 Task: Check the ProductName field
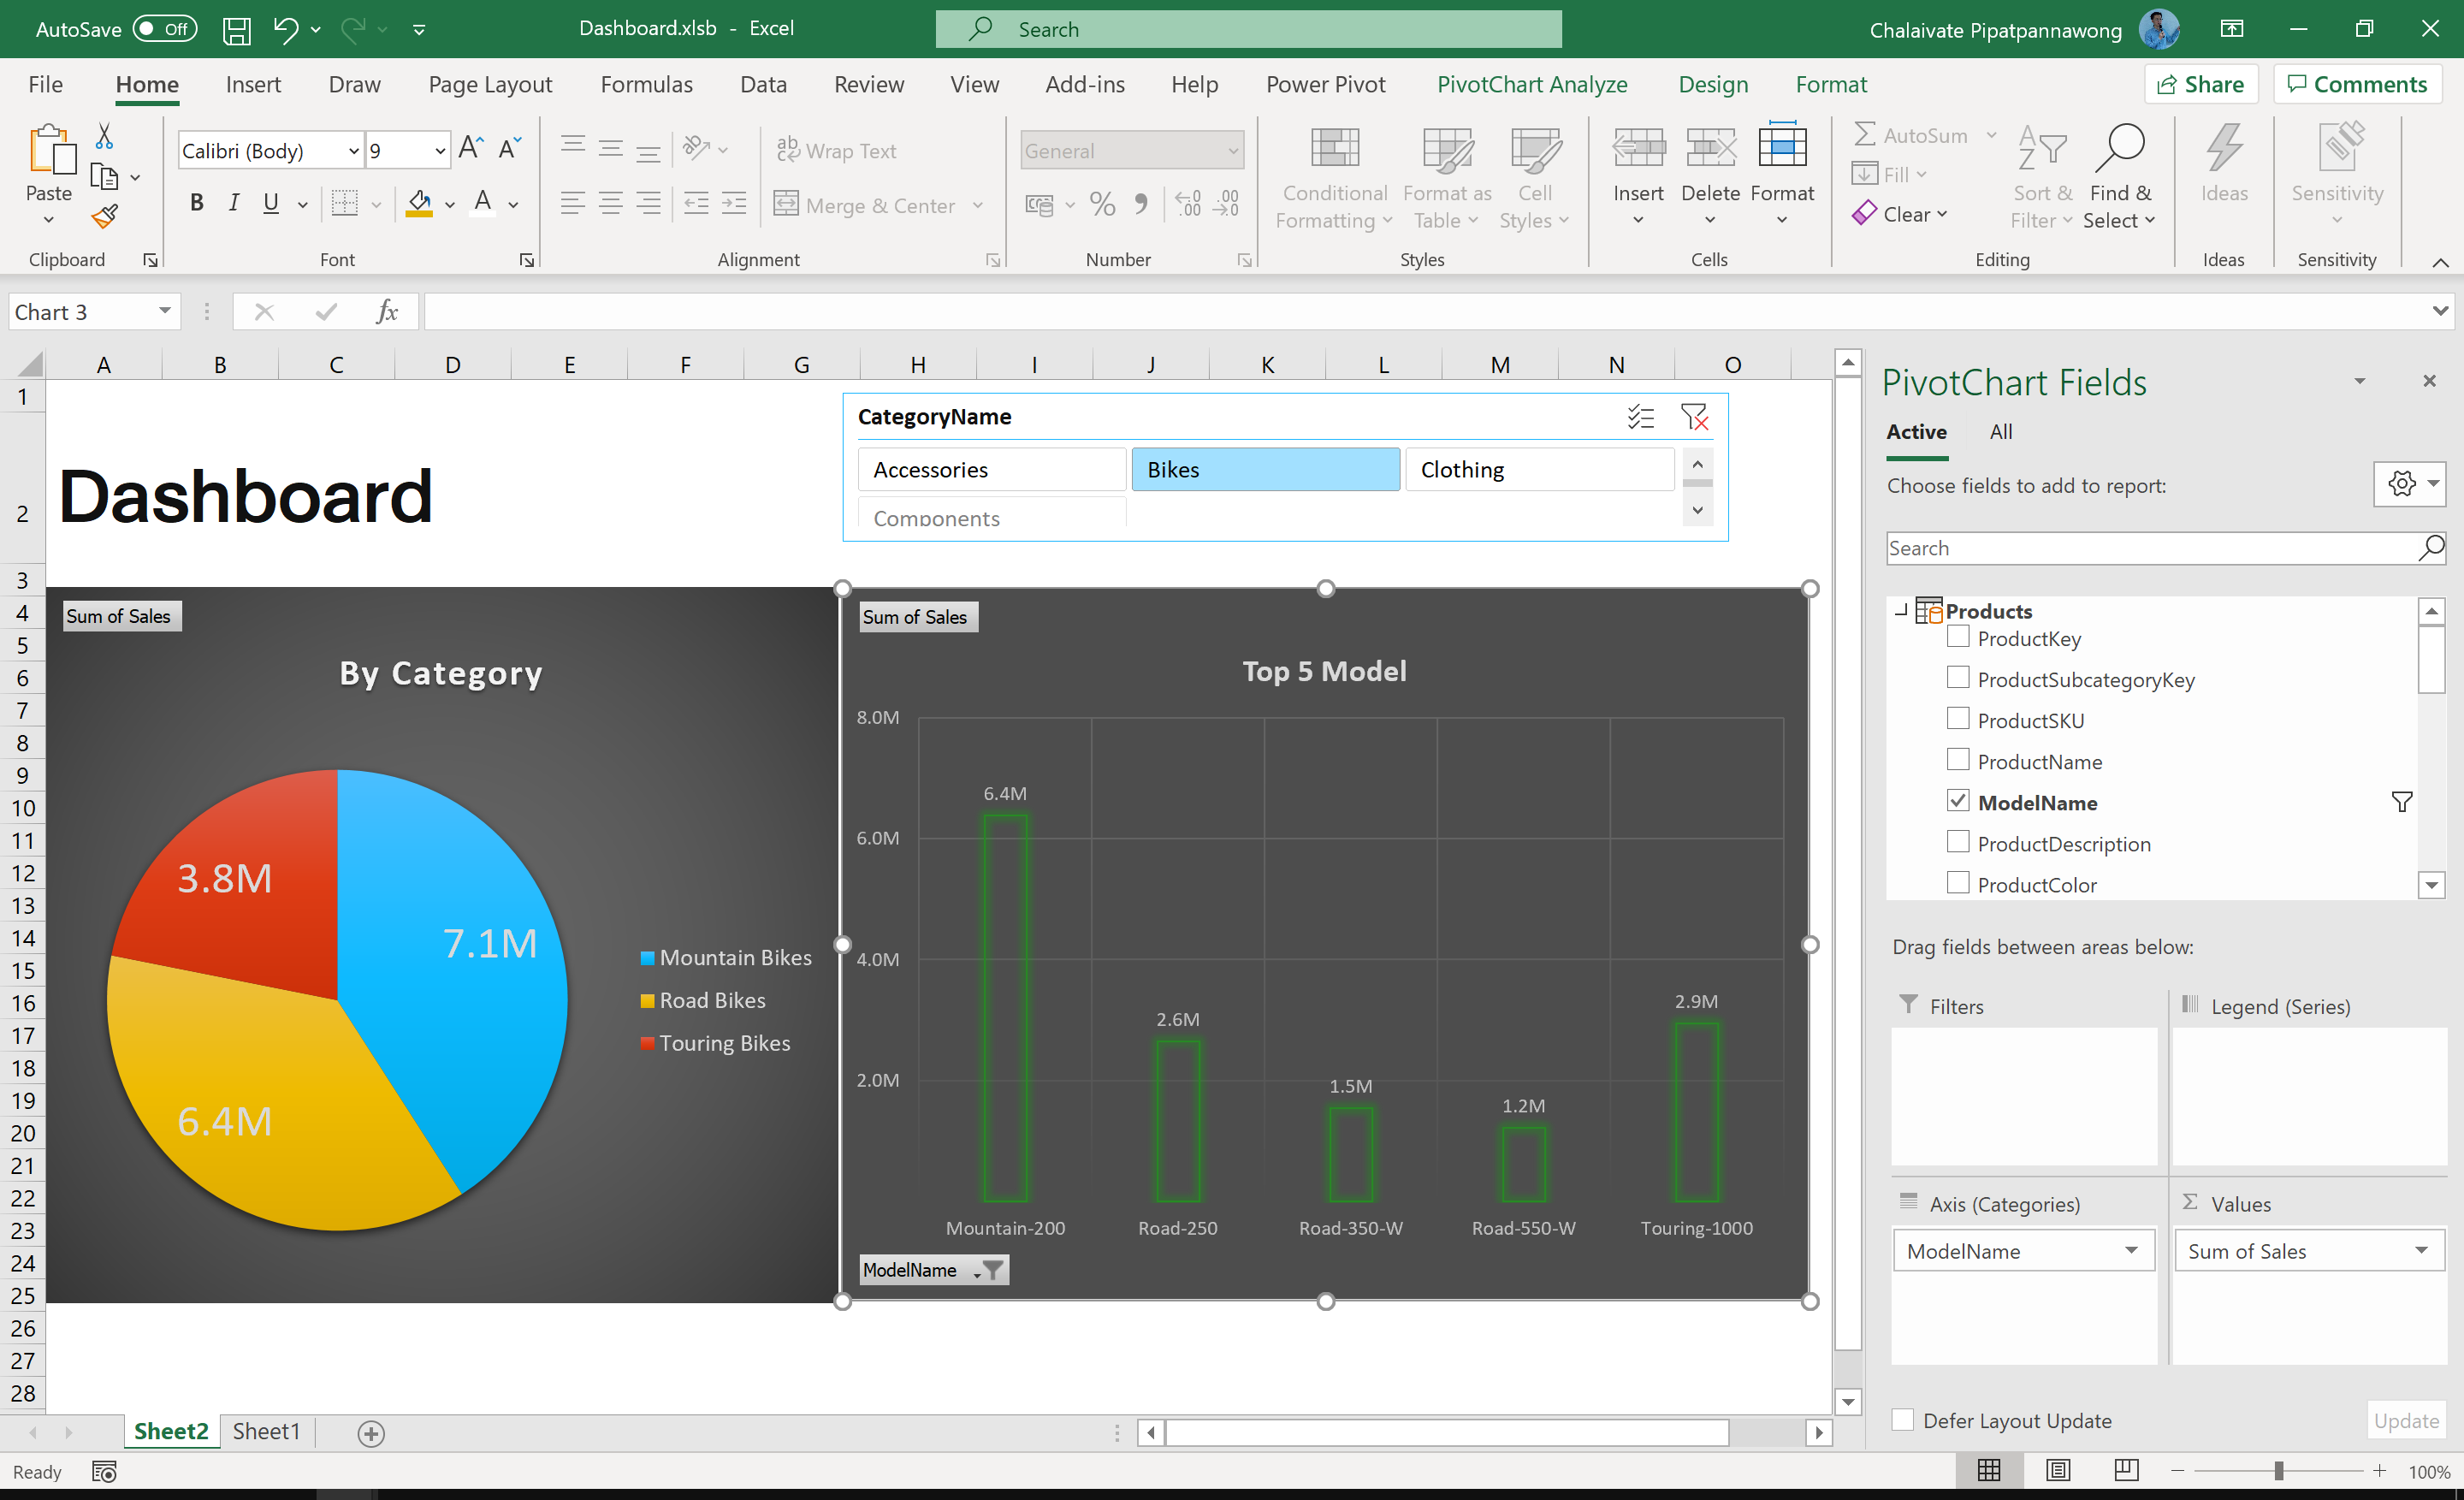[1957, 759]
